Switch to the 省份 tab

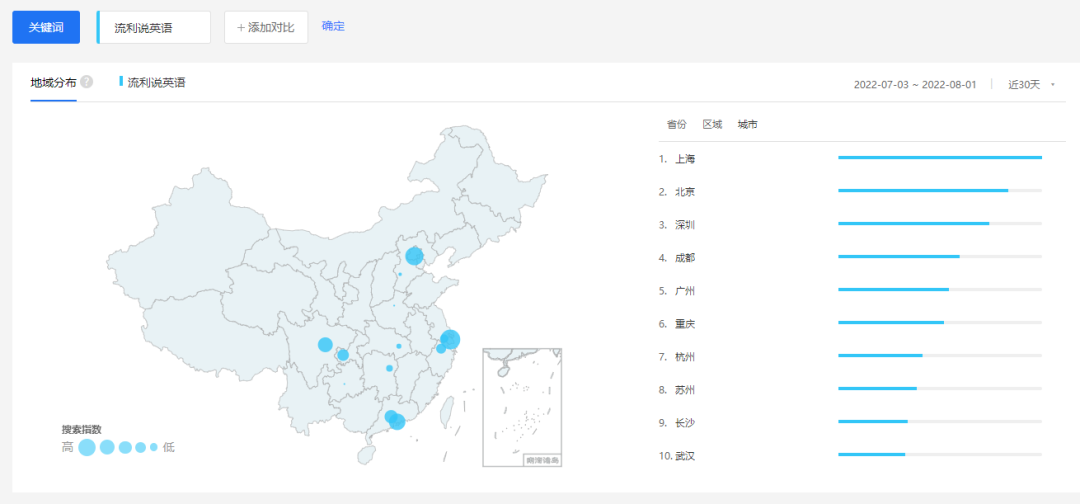point(677,124)
